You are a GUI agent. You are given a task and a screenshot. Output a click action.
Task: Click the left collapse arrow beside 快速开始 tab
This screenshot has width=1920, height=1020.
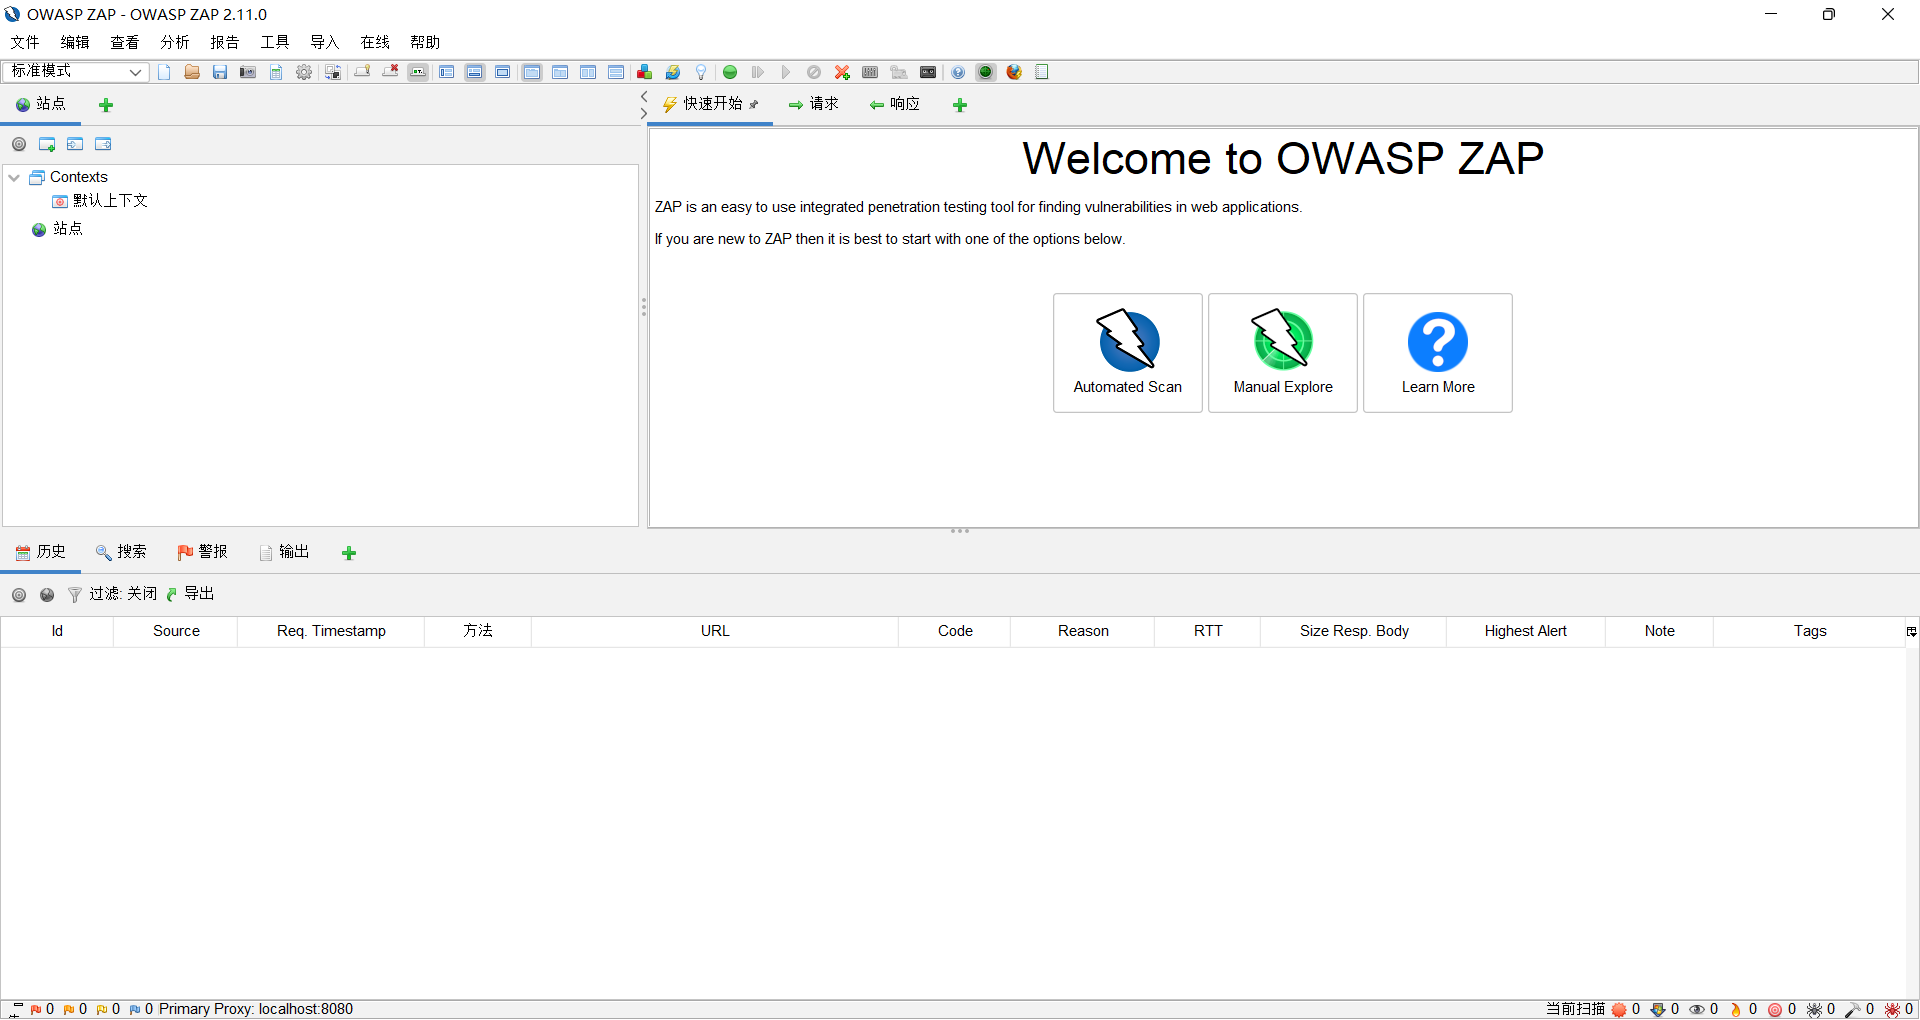point(644,97)
